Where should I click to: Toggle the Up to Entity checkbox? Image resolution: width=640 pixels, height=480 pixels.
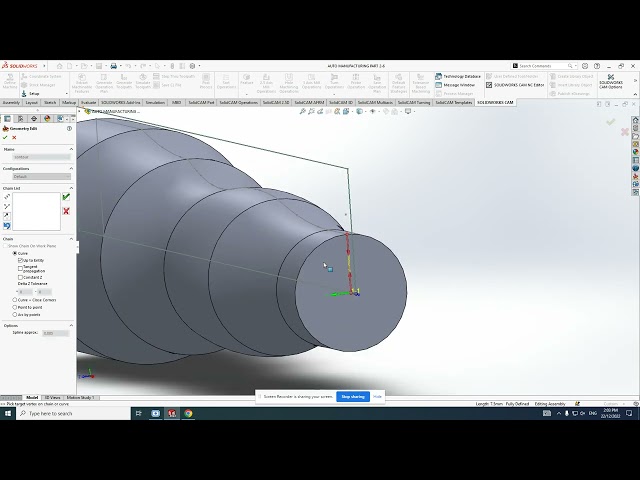(x=20, y=260)
